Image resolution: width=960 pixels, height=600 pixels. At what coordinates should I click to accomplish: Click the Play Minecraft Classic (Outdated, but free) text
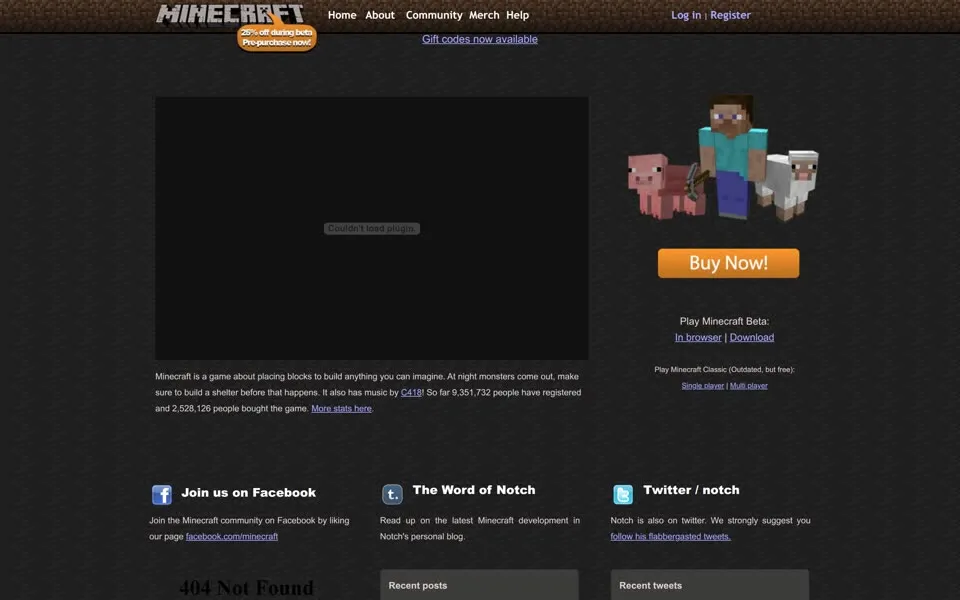pos(724,370)
